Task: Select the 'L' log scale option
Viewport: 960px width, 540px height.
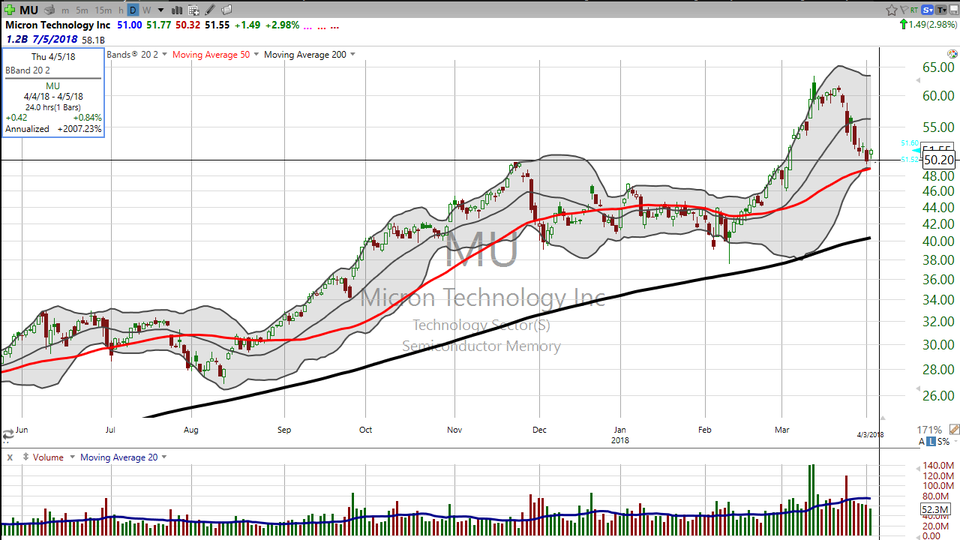Action: coord(931,441)
